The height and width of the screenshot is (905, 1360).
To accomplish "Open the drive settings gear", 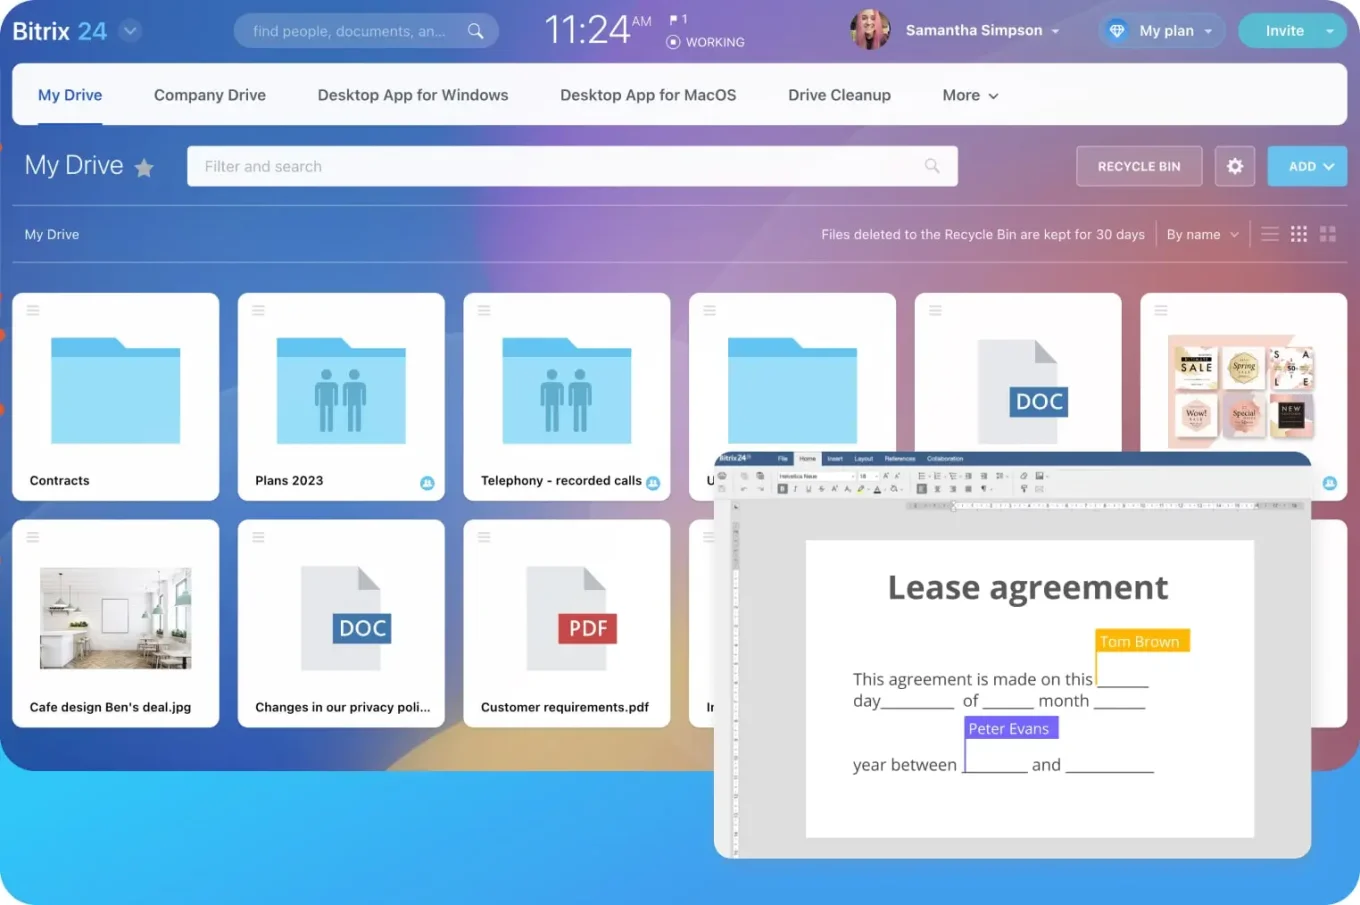I will (x=1235, y=166).
